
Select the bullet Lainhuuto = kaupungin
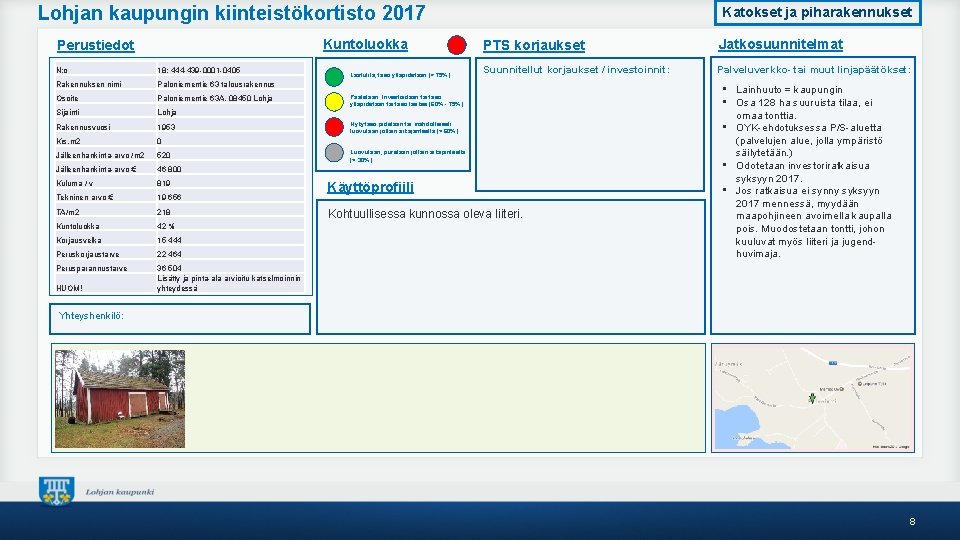(x=789, y=89)
